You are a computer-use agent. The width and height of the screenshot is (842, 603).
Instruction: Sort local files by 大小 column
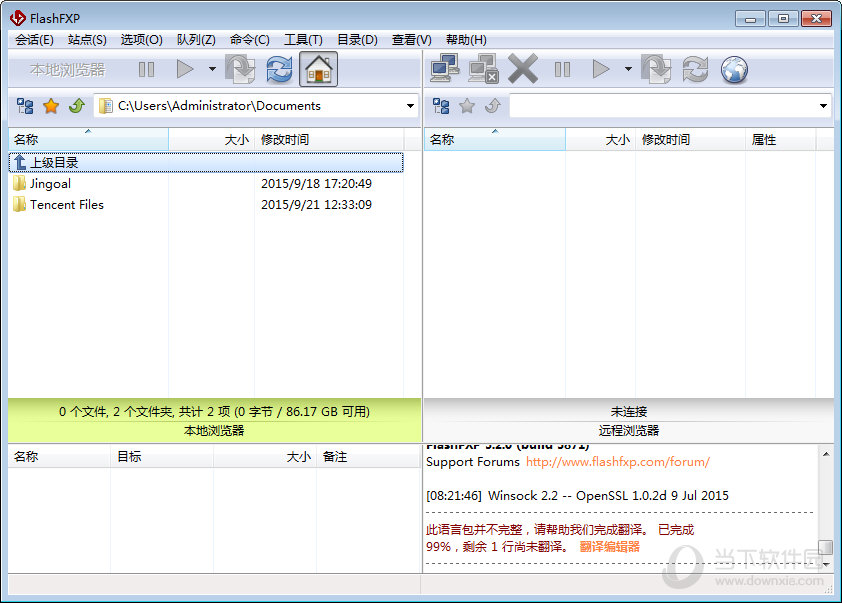tap(212, 140)
